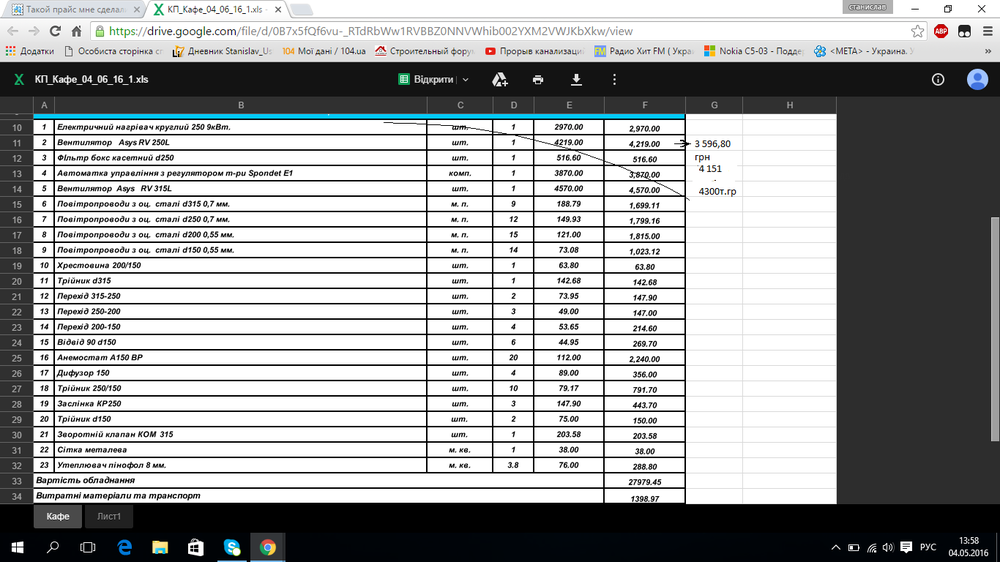Open Дневник Stanislav bookmark

pyautogui.click(x=223, y=51)
